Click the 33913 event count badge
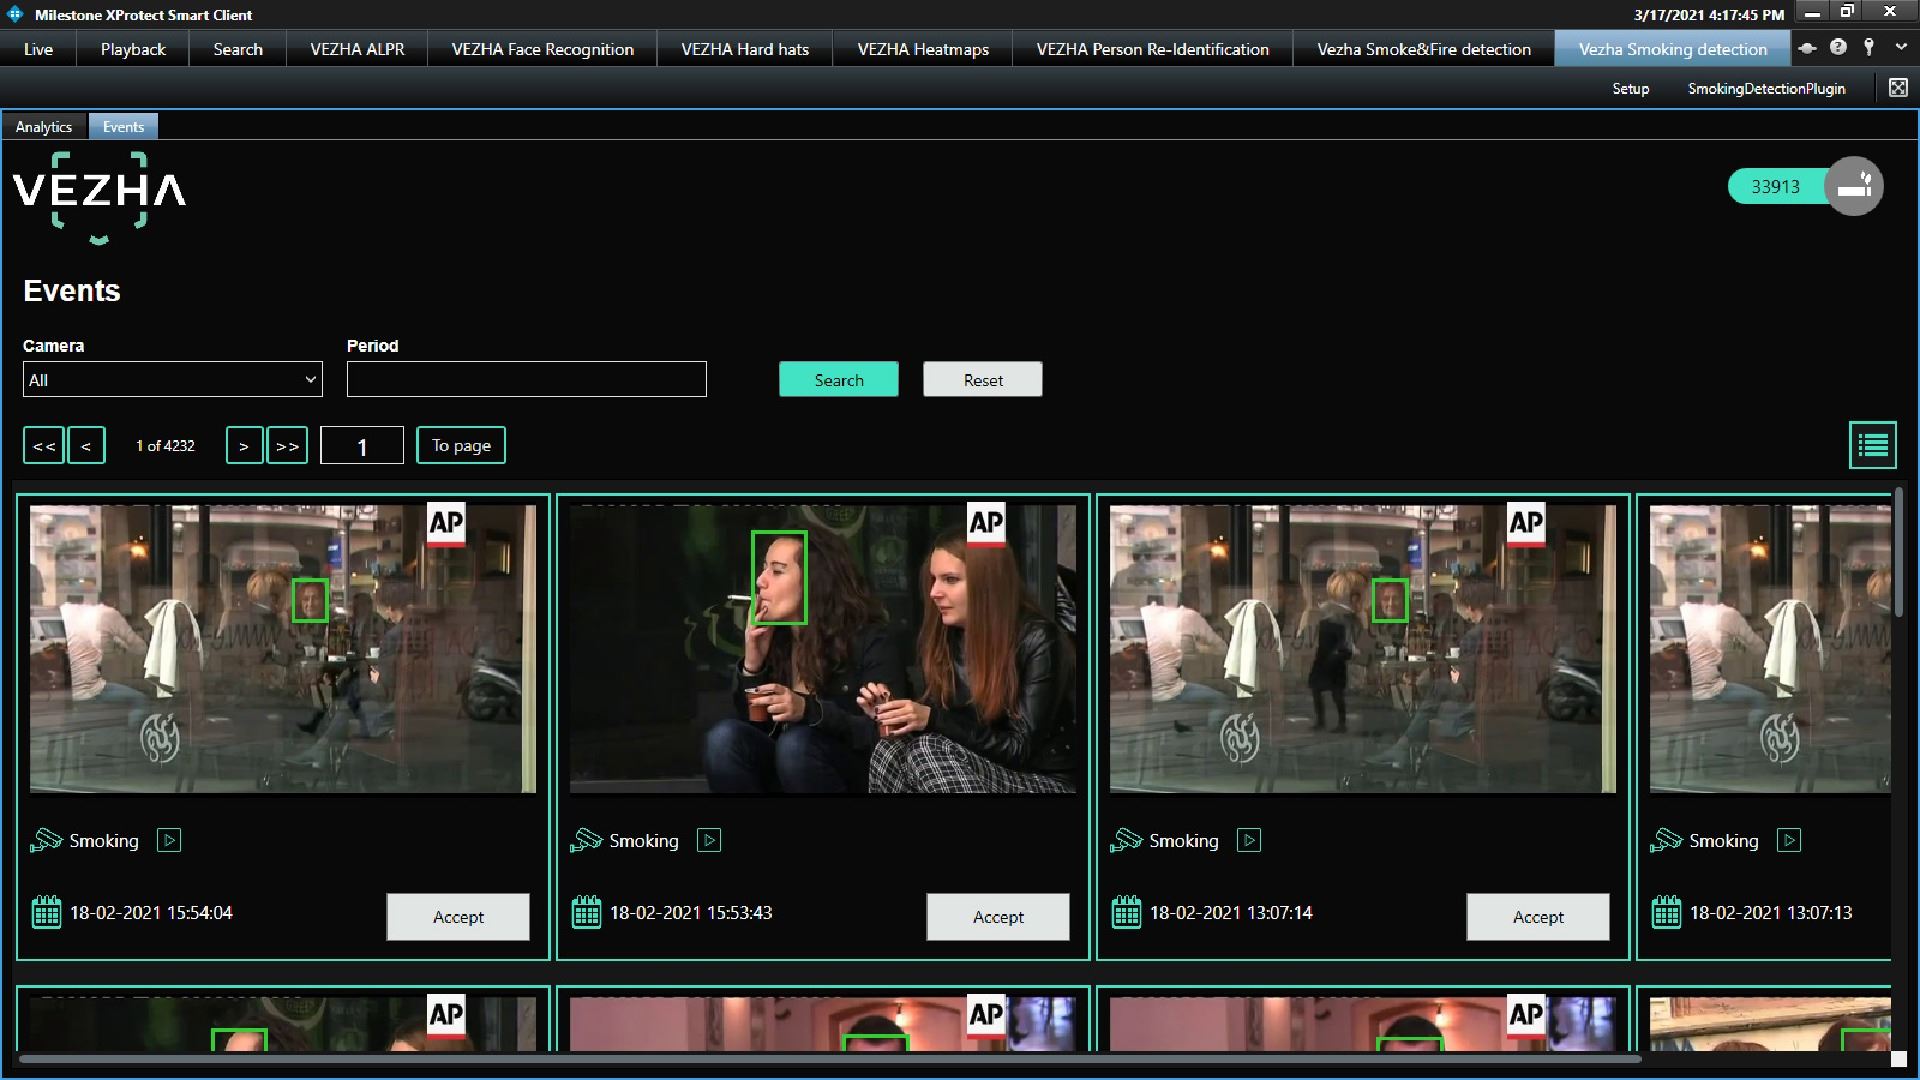1920x1080 pixels. 1776,186
